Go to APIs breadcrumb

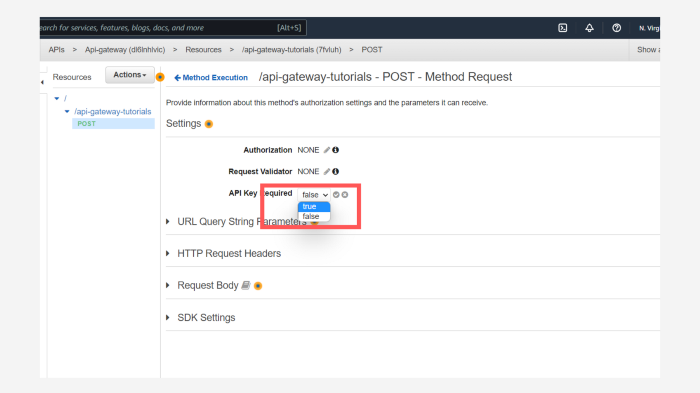click(x=56, y=50)
